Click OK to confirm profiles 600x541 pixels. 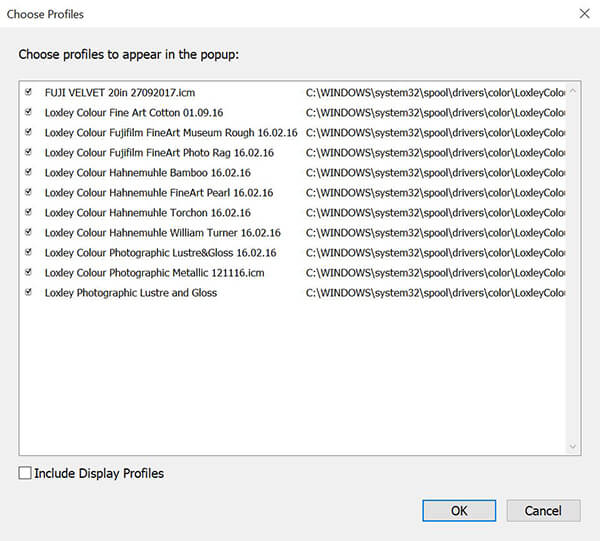coord(459,510)
